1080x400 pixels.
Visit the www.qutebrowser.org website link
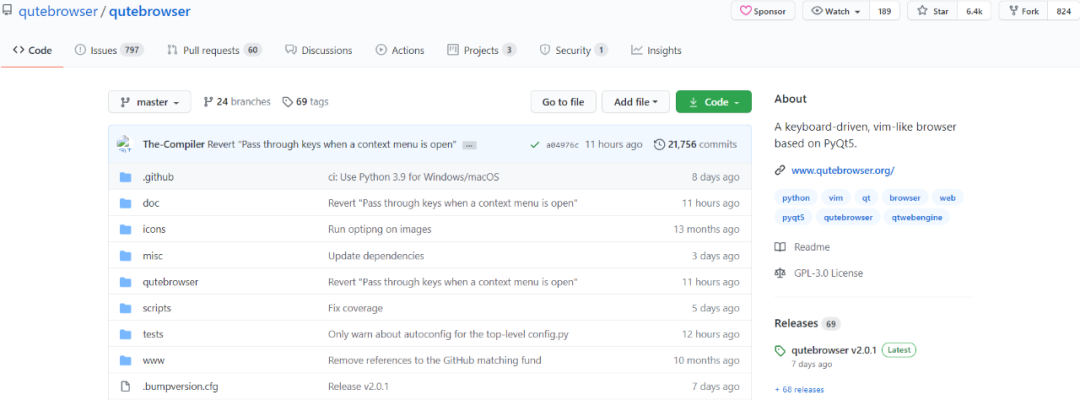coord(842,169)
